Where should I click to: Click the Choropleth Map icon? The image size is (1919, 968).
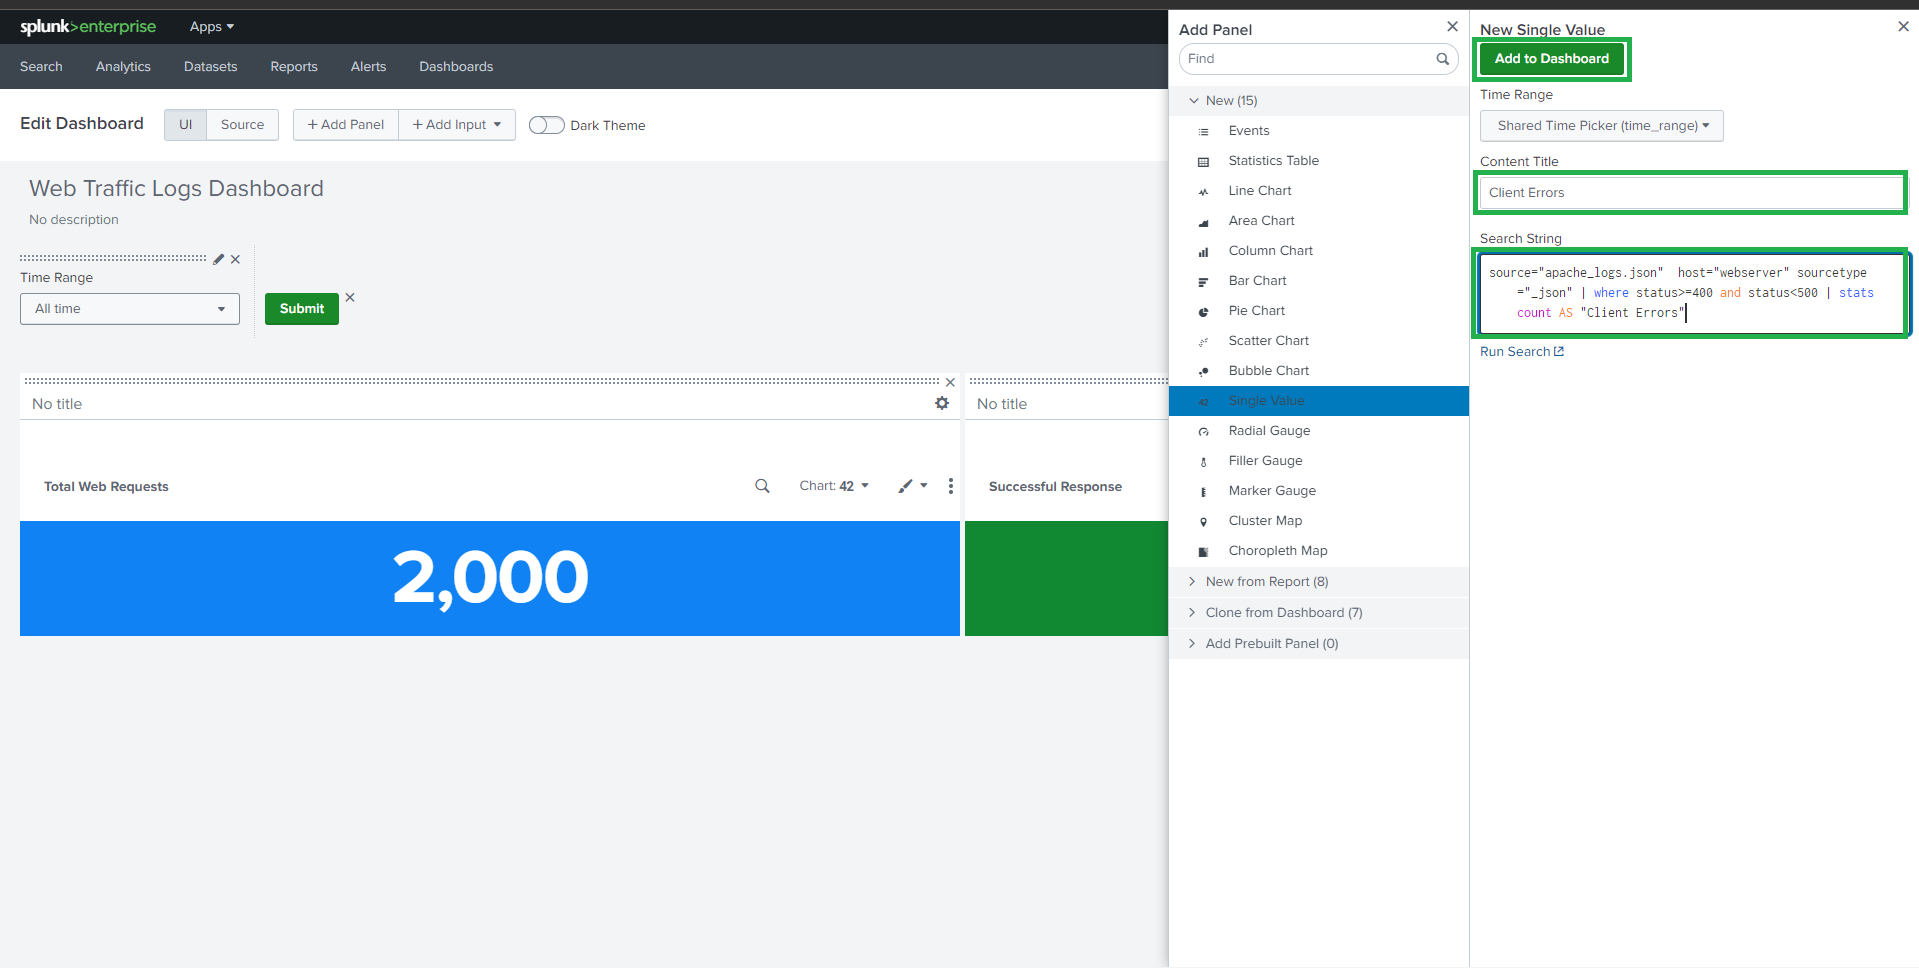(1203, 551)
